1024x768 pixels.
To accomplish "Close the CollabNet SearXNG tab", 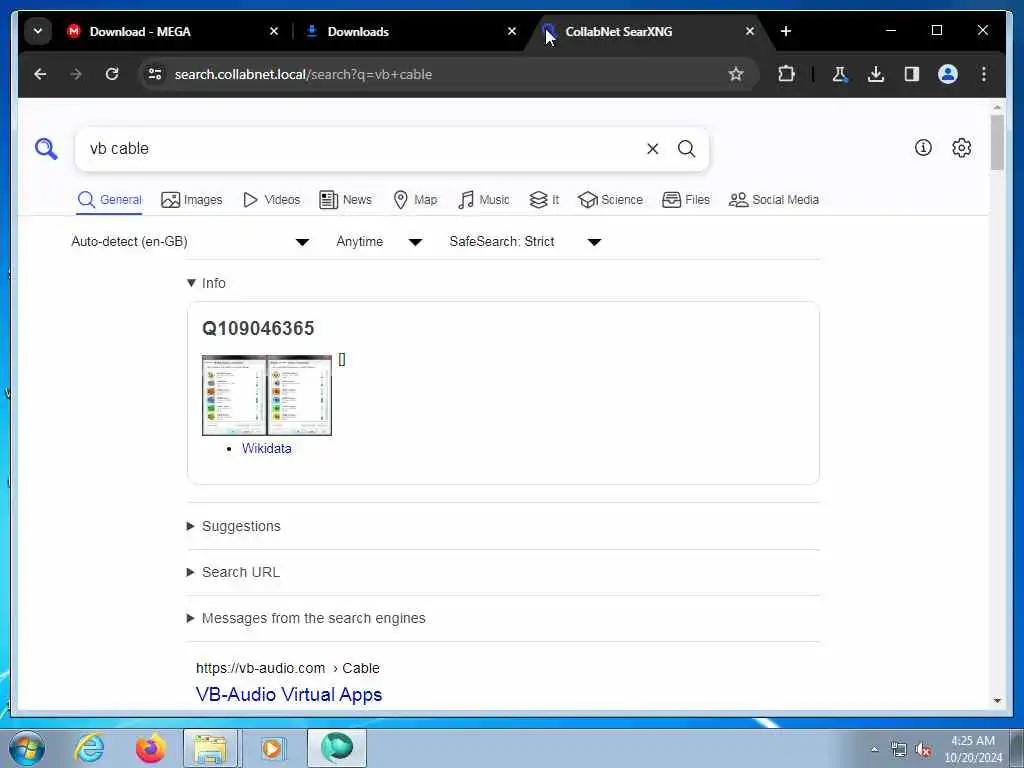I will [750, 31].
